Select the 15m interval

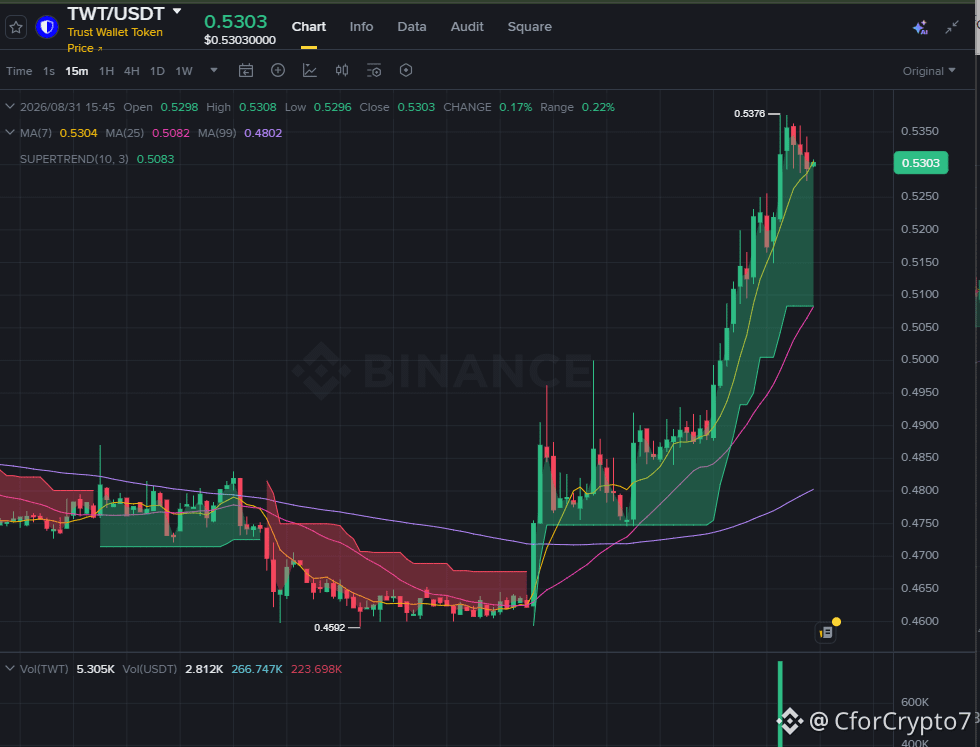click(77, 71)
